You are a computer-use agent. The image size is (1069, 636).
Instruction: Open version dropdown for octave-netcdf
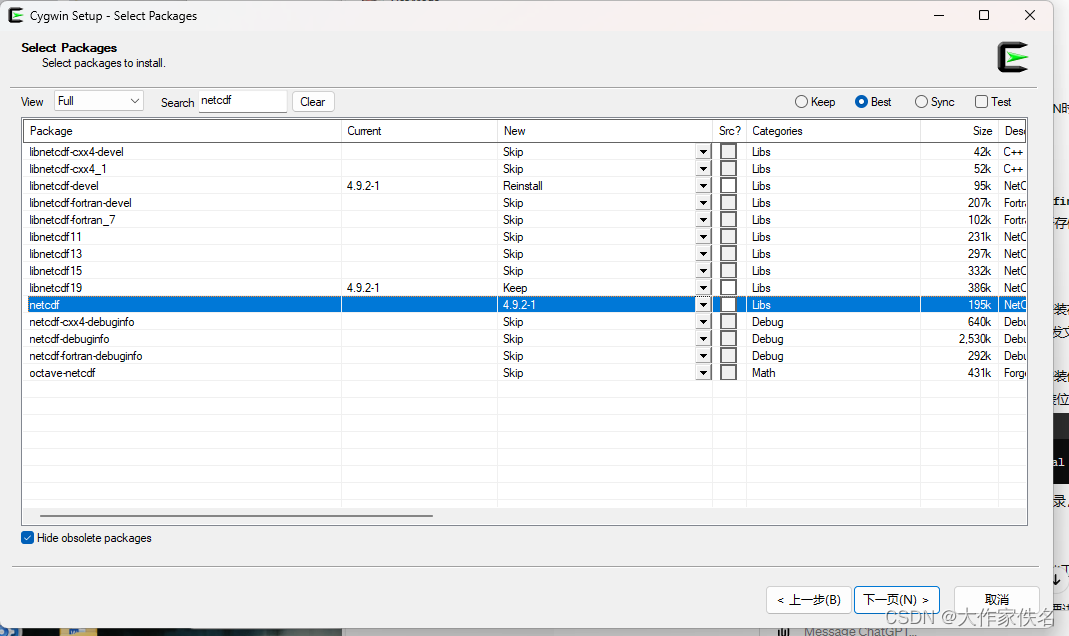click(703, 373)
